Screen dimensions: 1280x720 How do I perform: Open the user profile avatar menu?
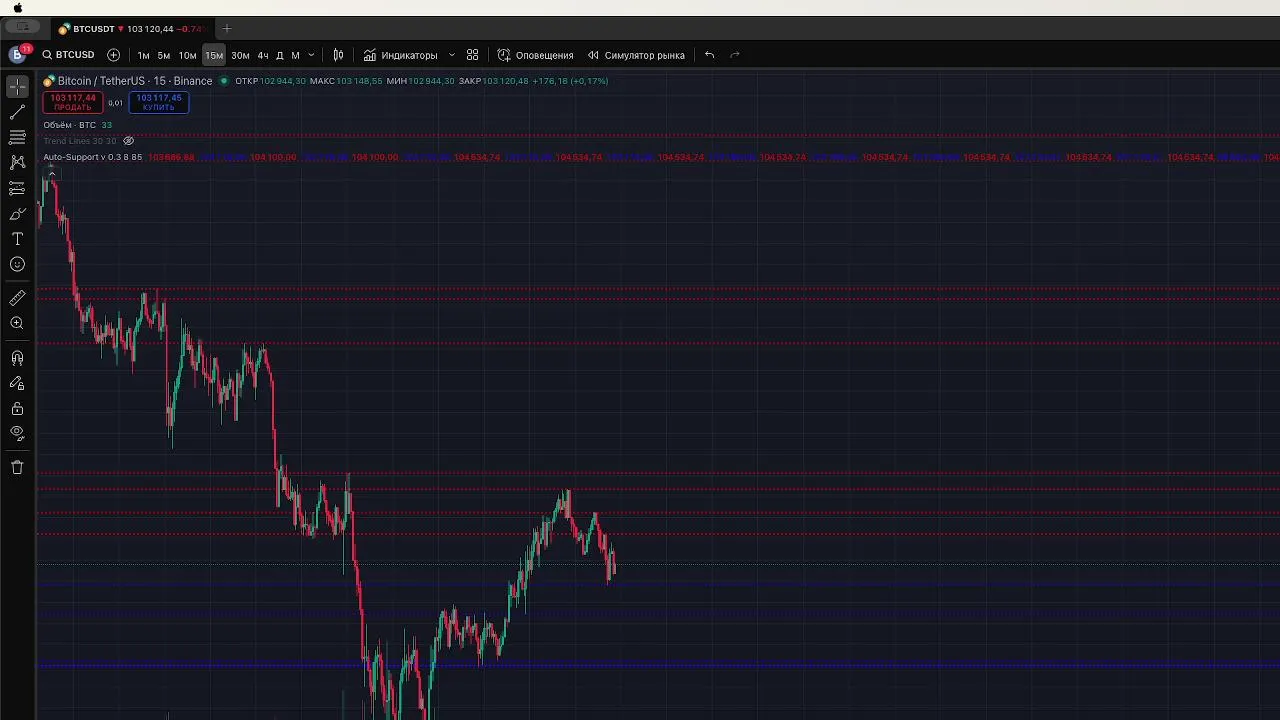[x=18, y=55]
